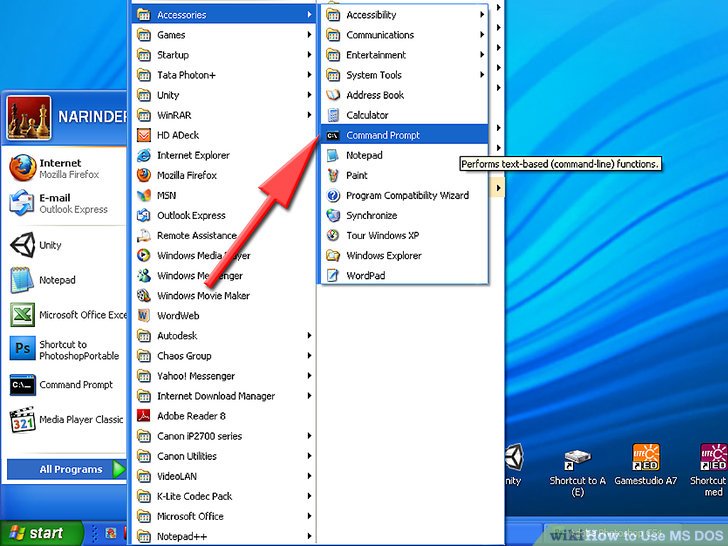The width and height of the screenshot is (728, 546).
Task: Click the Calculator icon
Action: click(x=333, y=115)
